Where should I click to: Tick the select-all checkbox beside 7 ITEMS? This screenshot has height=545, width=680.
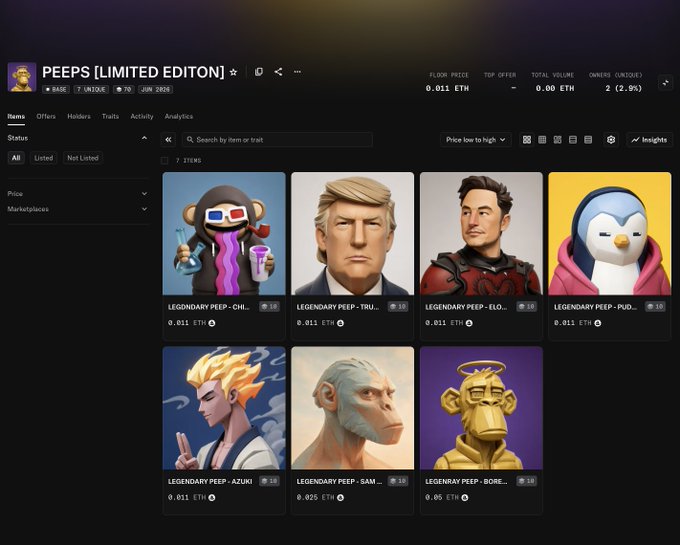click(165, 160)
